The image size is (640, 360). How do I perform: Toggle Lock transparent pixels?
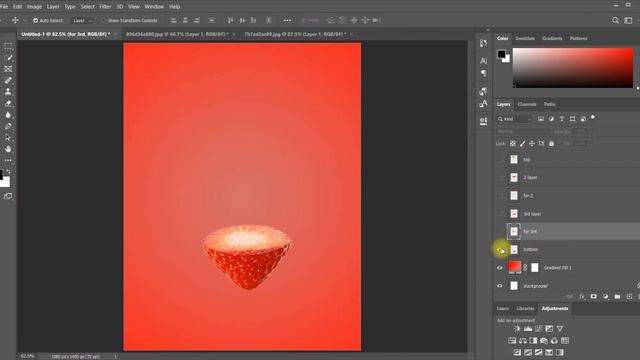513,144
